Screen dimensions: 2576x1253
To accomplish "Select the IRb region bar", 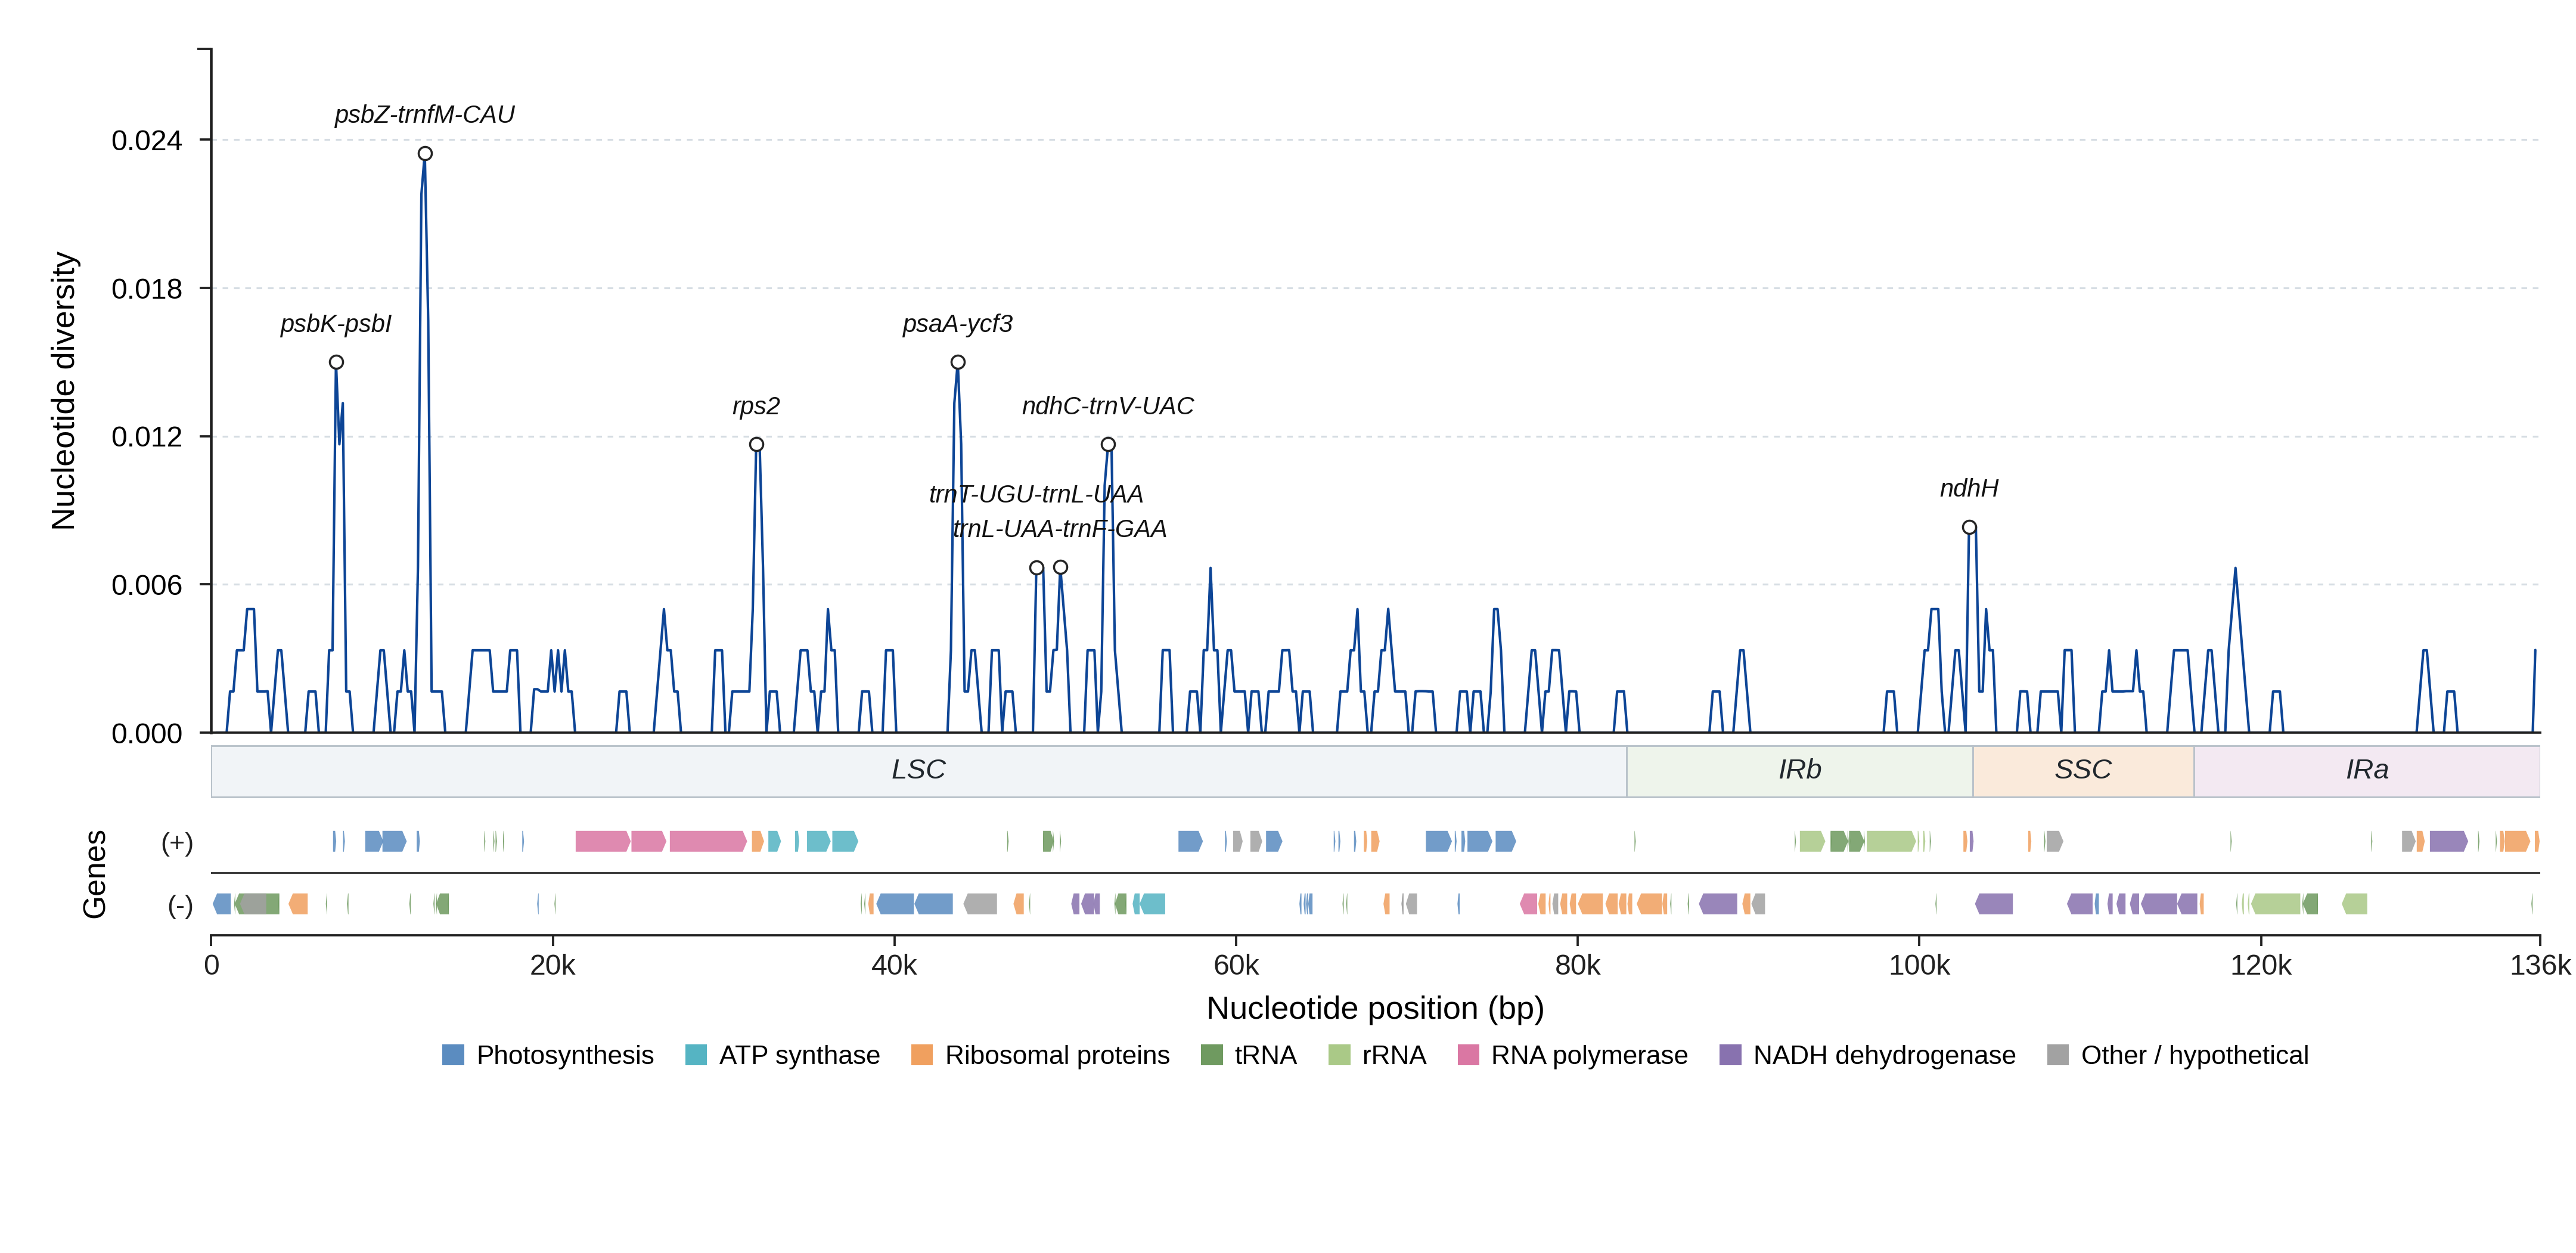I will 1800,771.
